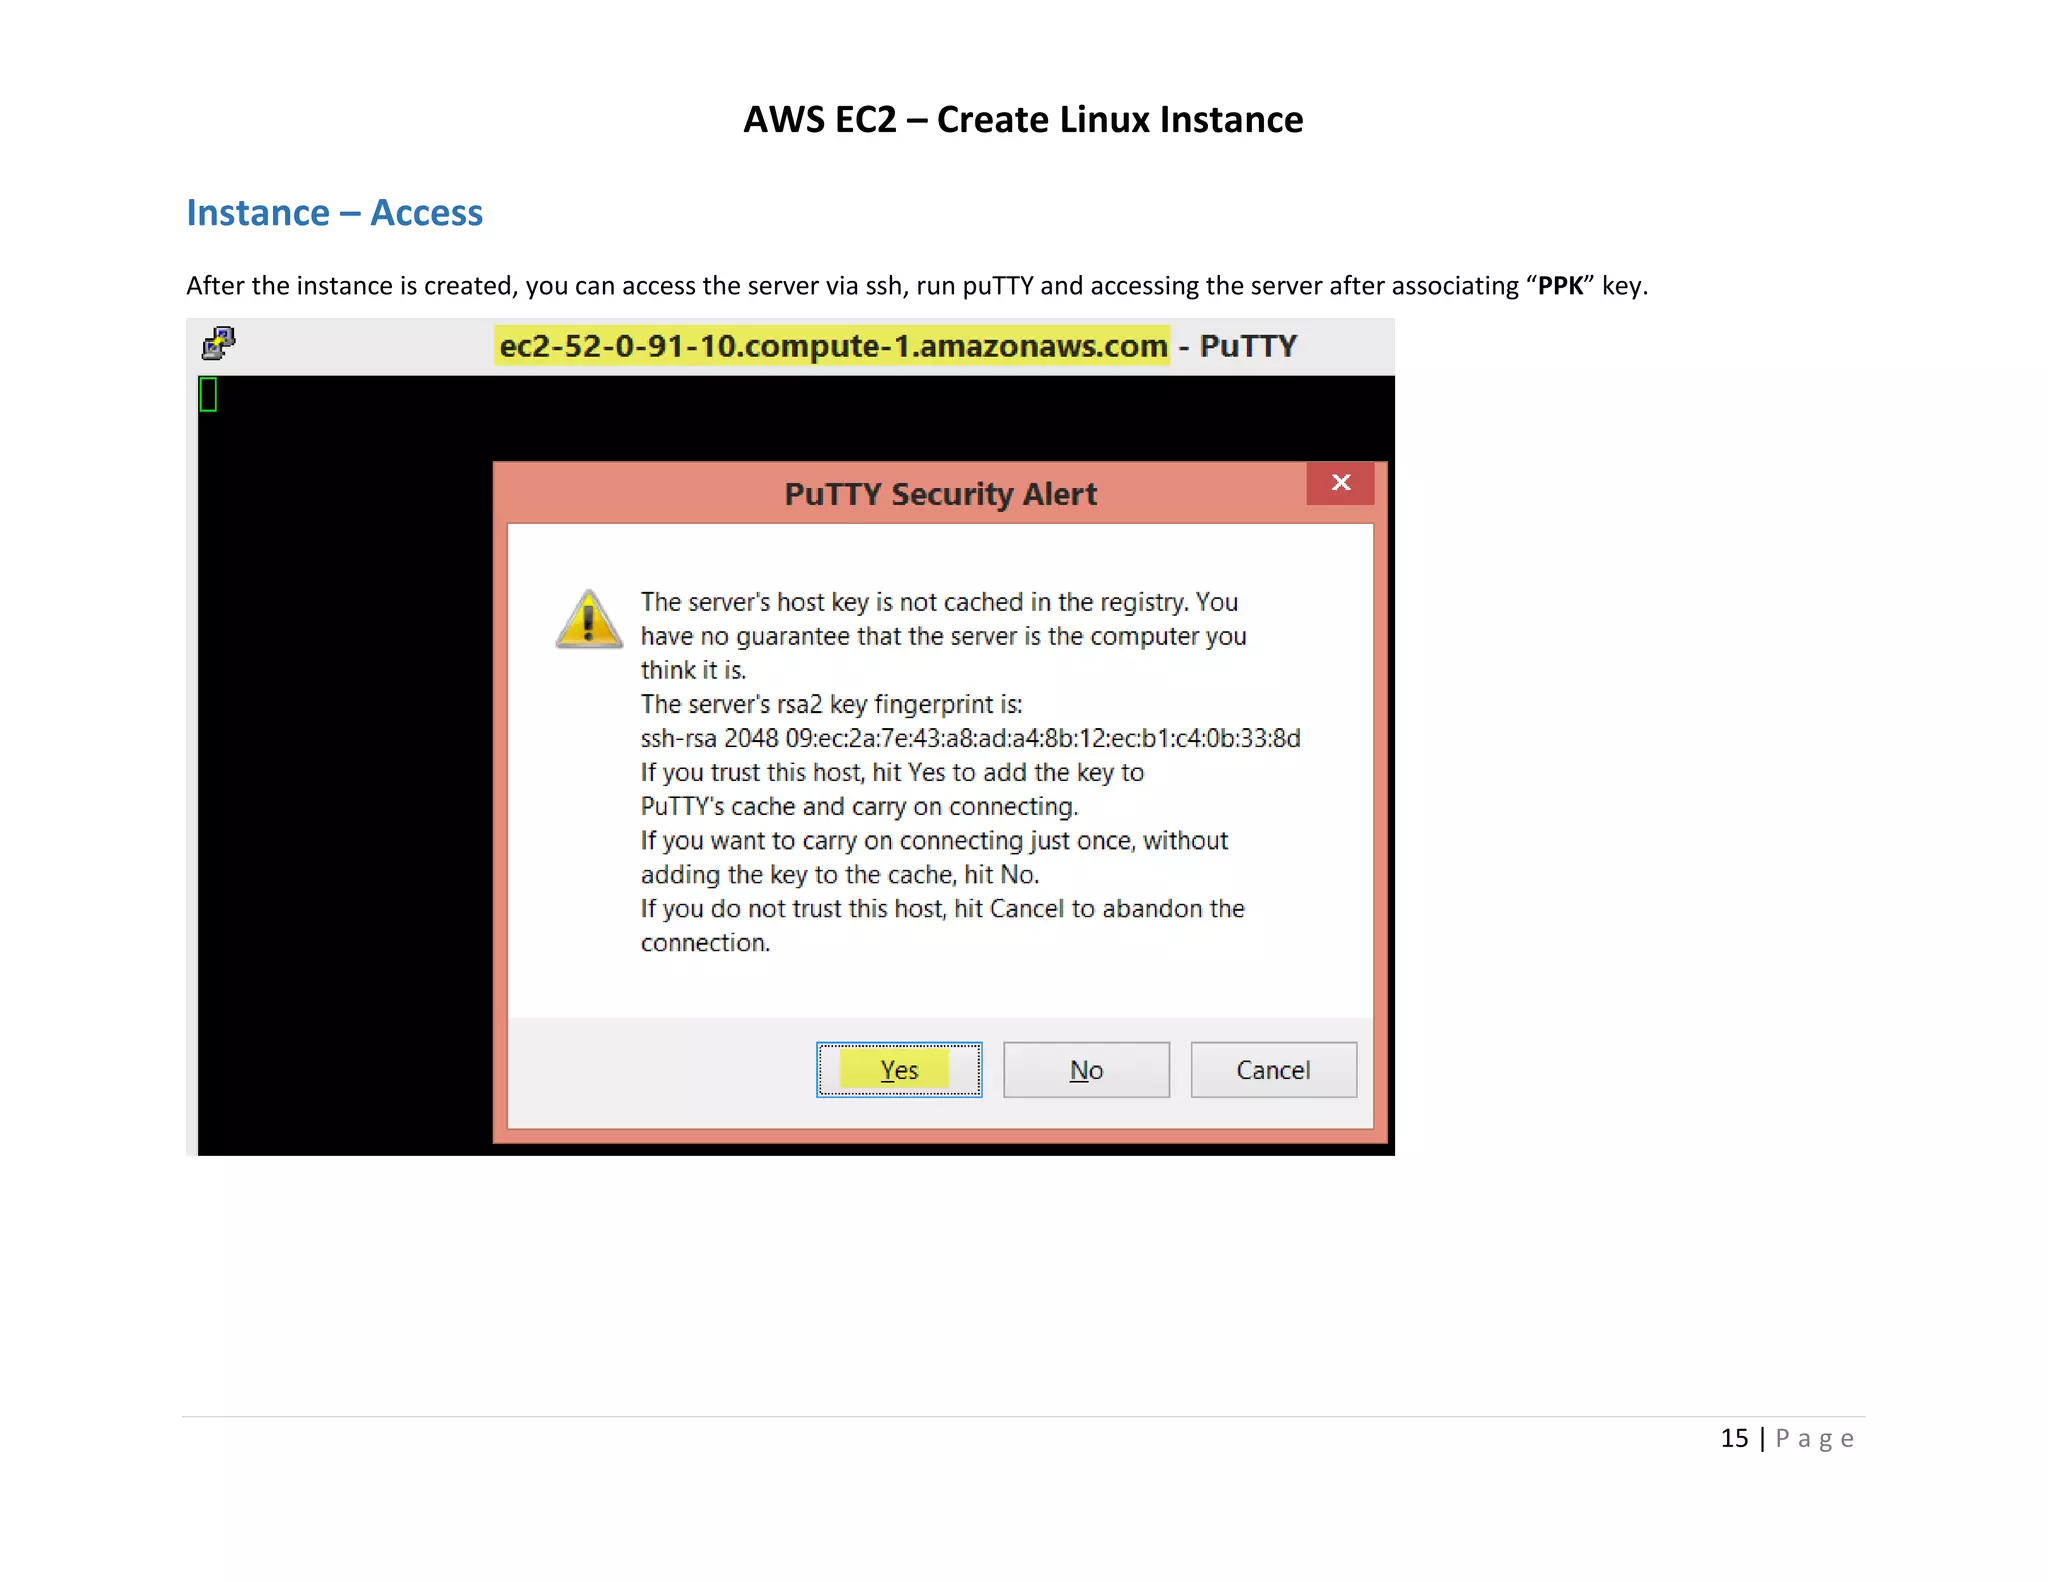Click the page number 15 in footer
The width and height of the screenshot is (2048, 1582).
click(x=1734, y=1438)
